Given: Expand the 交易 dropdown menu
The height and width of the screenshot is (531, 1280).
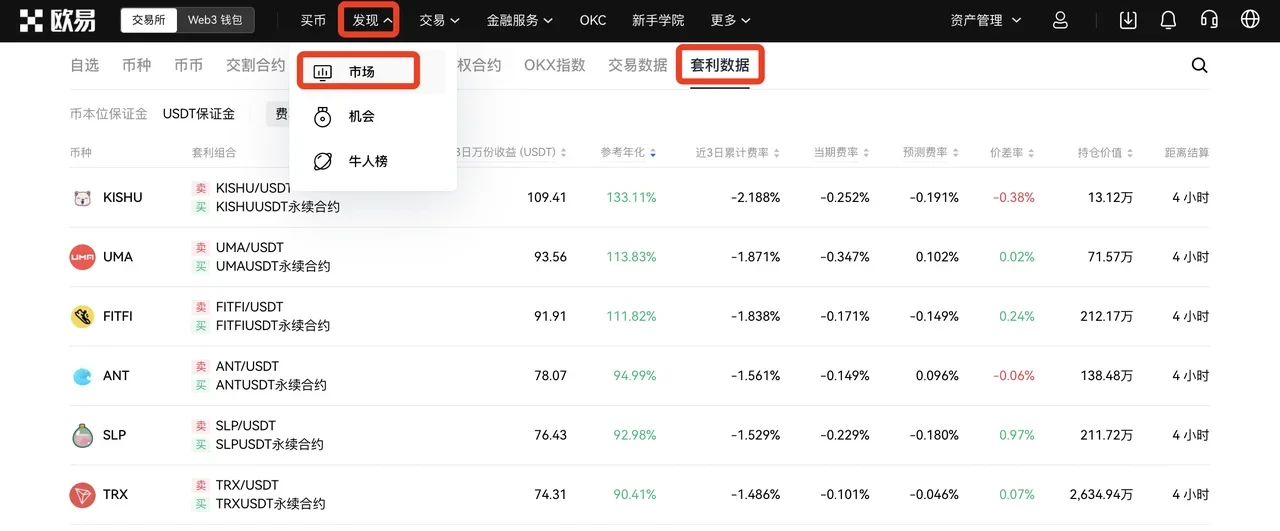Looking at the screenshot, I should 439,20.
